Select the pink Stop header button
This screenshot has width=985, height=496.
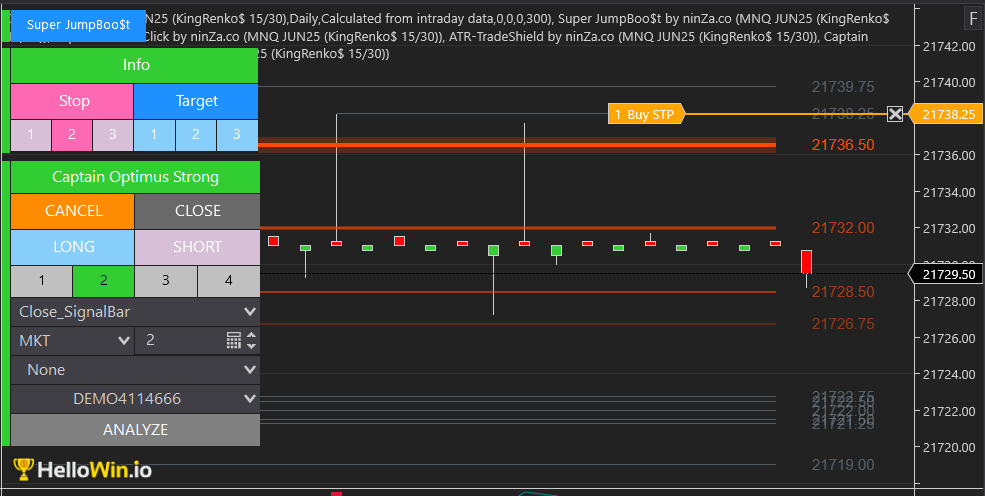pos(72,101)
